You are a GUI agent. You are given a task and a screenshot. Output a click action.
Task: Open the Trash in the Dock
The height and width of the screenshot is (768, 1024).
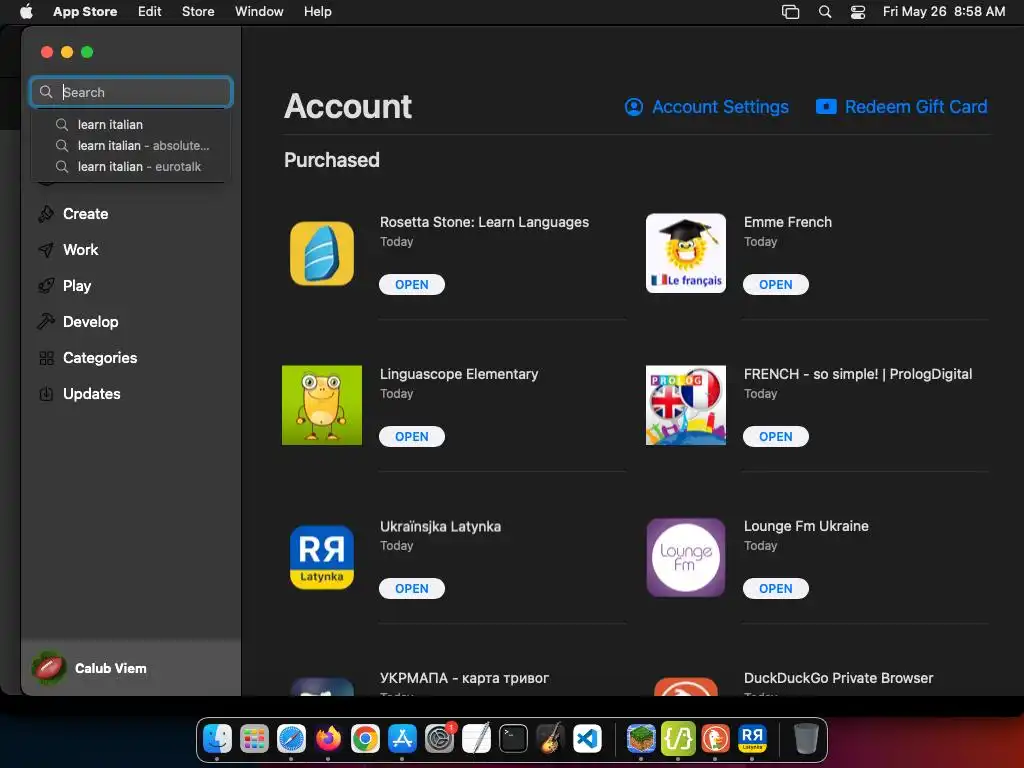tap(806, 739)
